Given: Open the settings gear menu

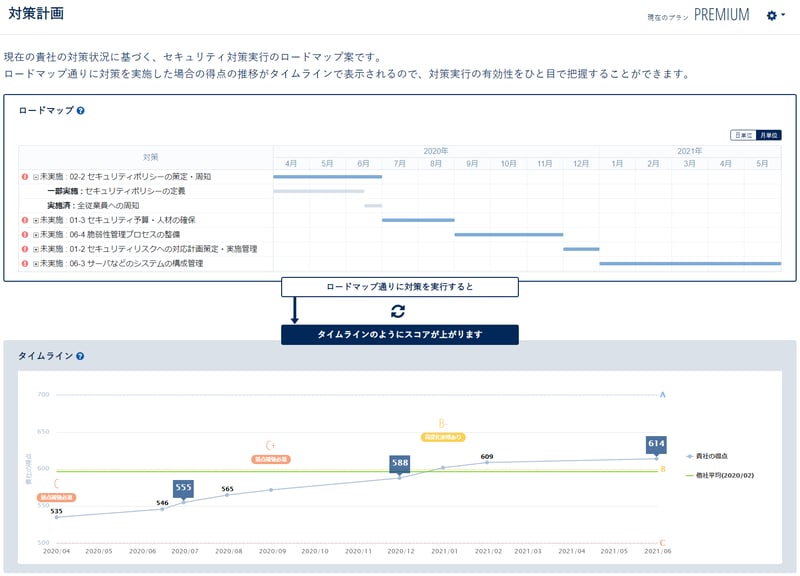Looking at the screenshot, I should 771,16.
